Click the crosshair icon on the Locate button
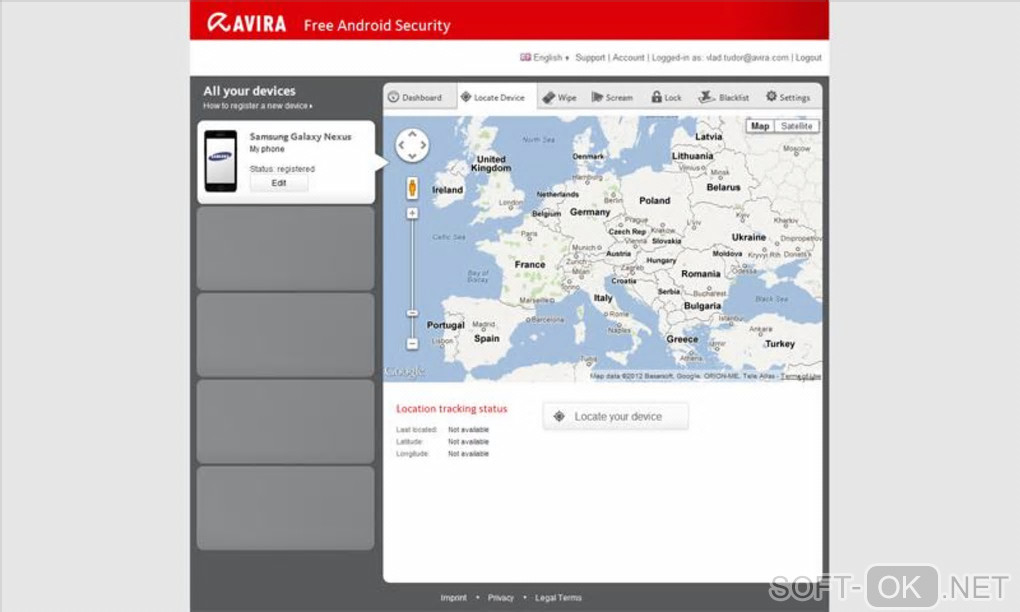This screenshot has width=1020, height=612. point(559,416)
